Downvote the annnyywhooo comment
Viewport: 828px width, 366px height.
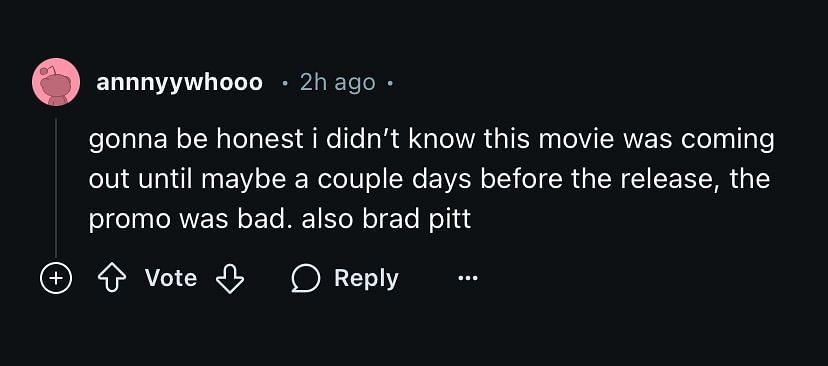[230, 278]
